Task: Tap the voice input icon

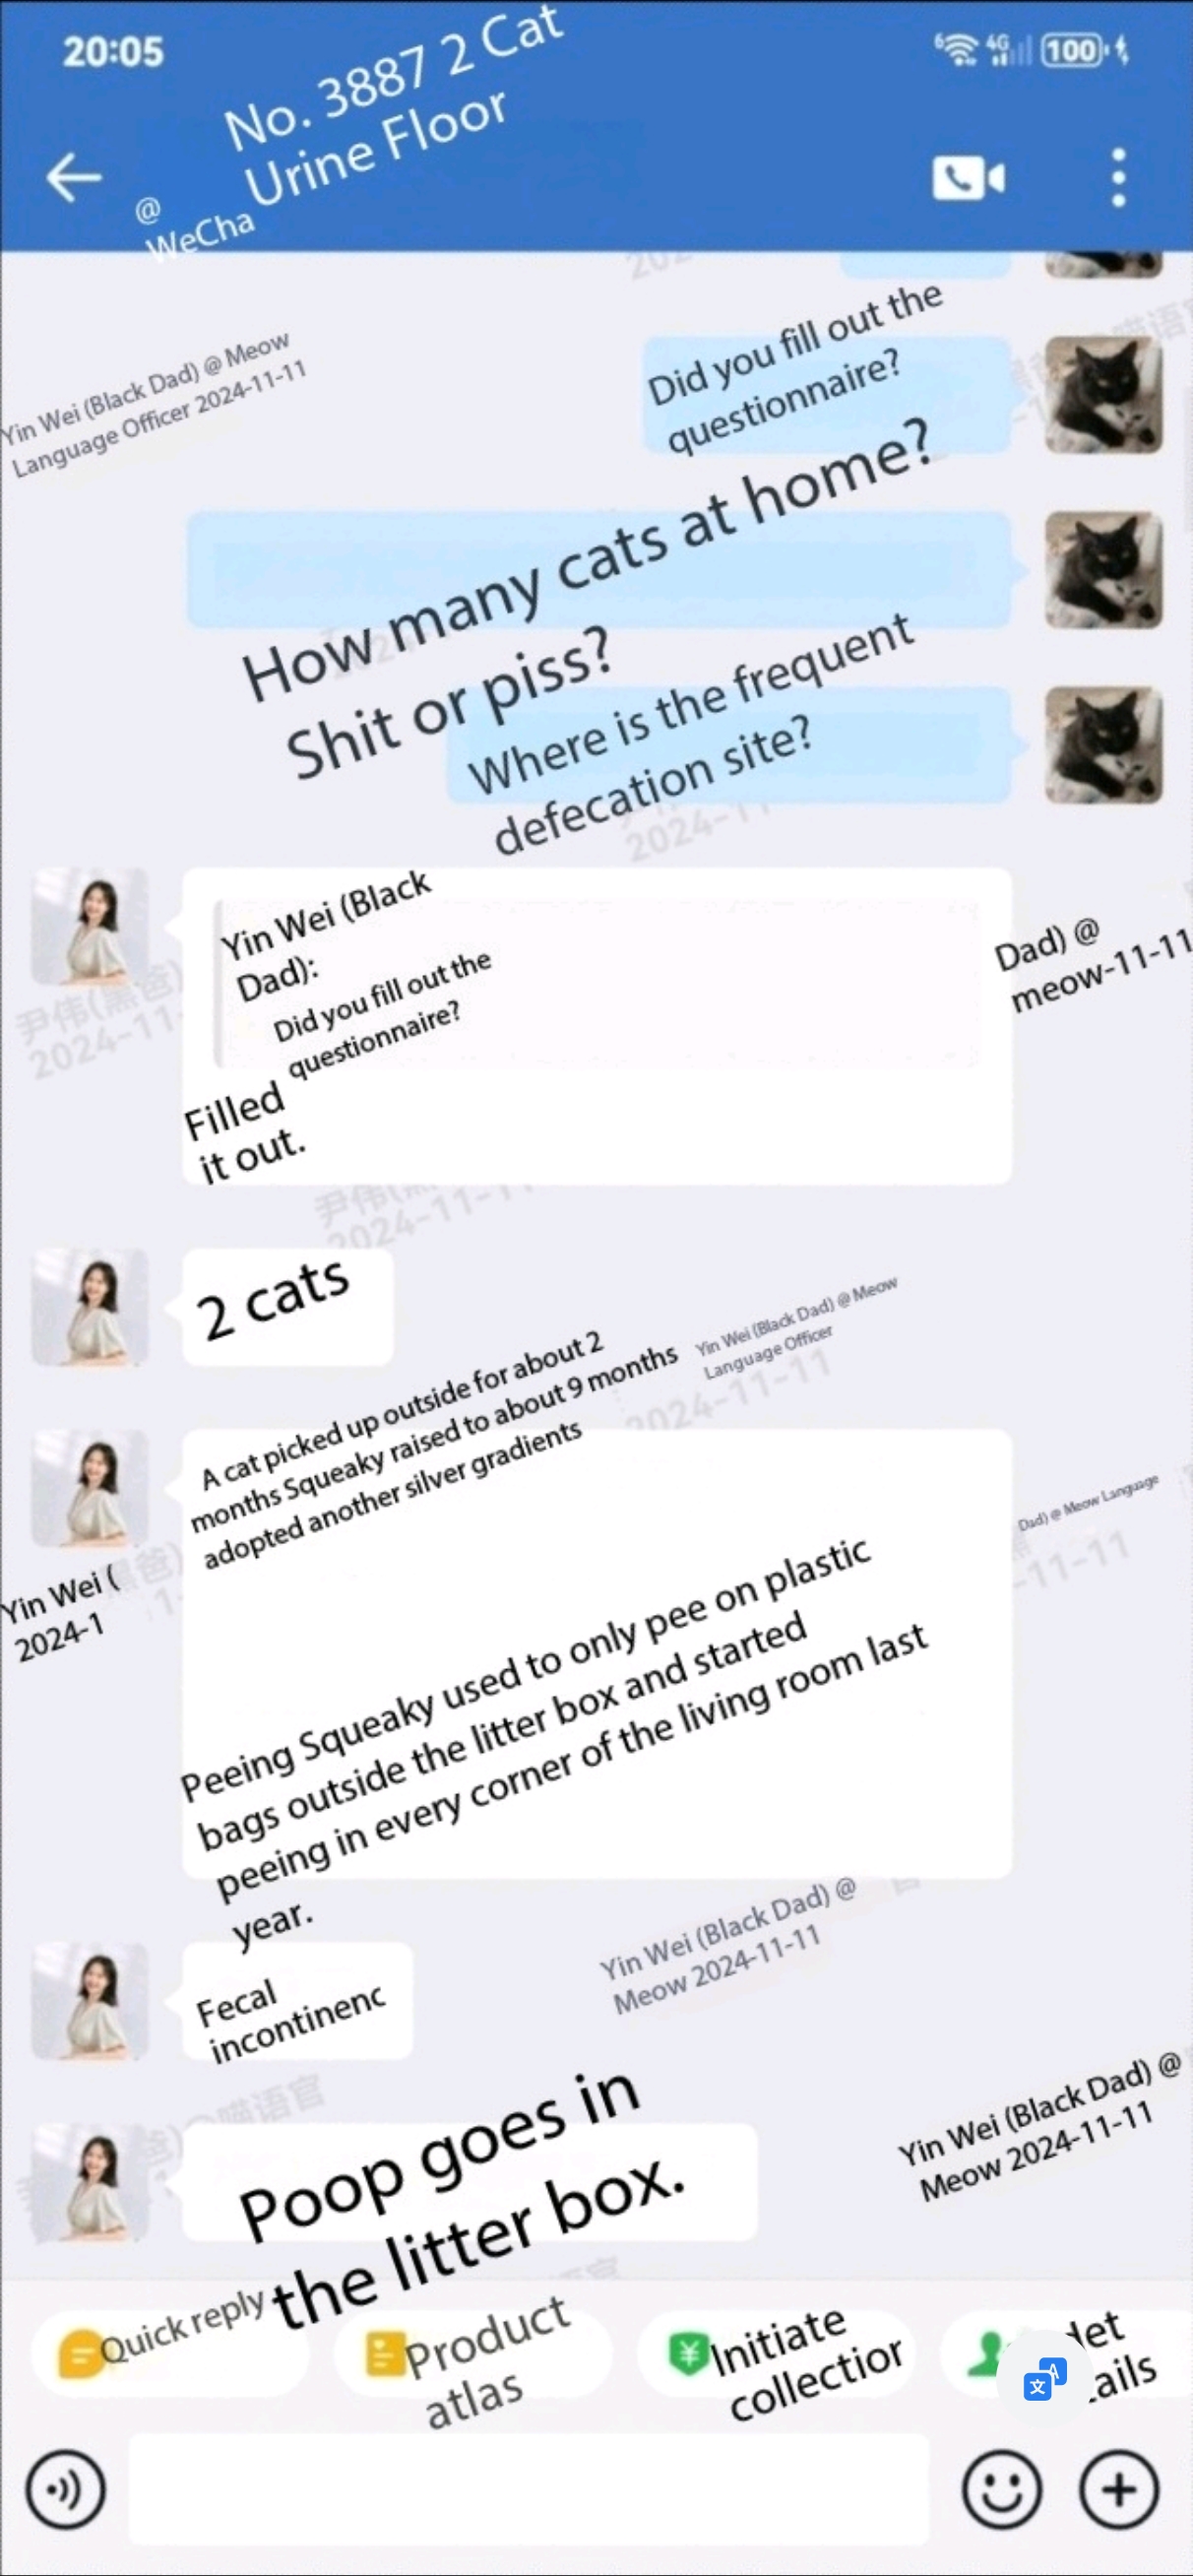Action: [x=66, y=2489]
